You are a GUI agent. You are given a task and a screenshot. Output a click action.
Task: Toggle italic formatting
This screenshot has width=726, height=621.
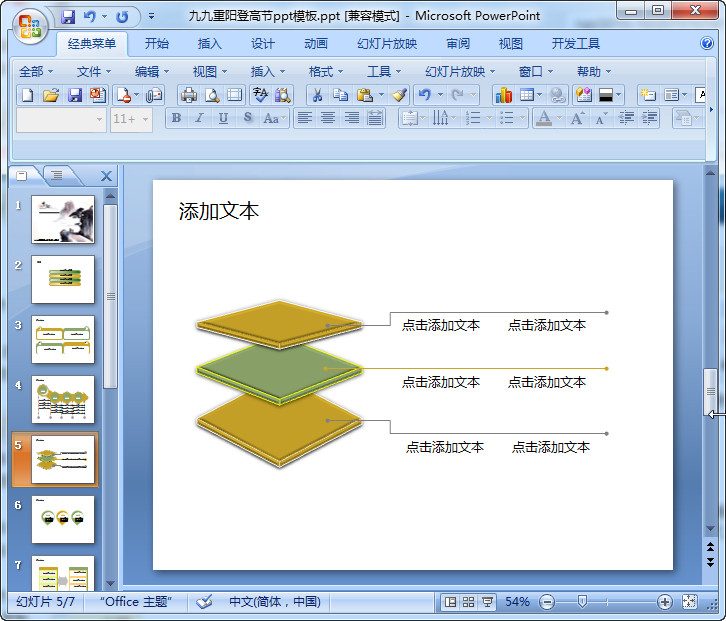click(200, 118)
